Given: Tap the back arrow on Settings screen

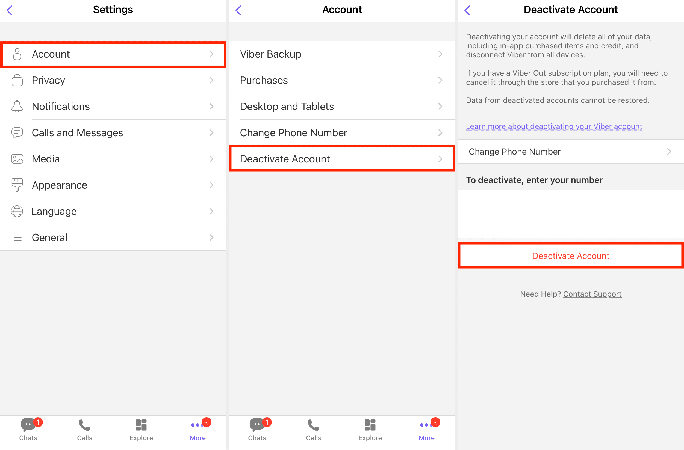Looking at the screenshot, I should (x=10, y=10).
